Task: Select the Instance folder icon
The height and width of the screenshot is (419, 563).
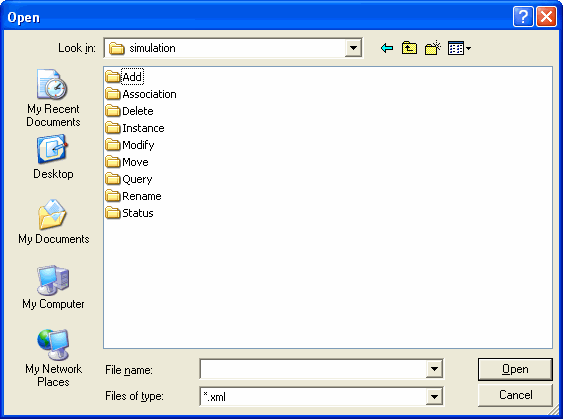Action: 113,127
